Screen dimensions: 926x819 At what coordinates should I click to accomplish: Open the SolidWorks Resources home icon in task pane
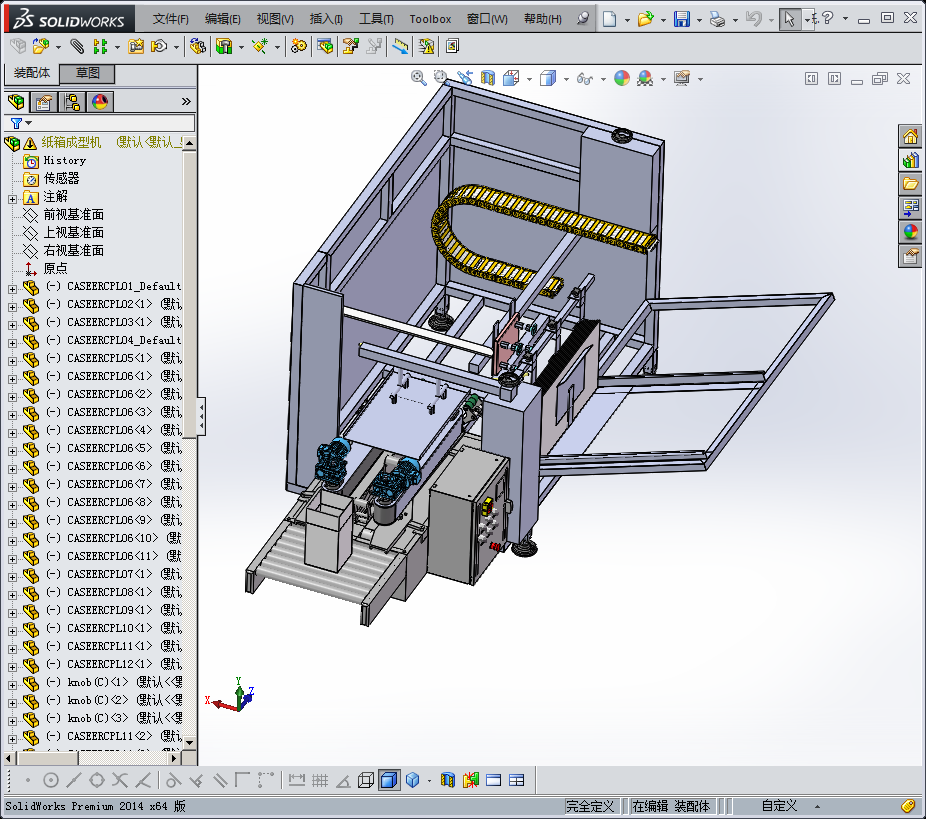911,136
